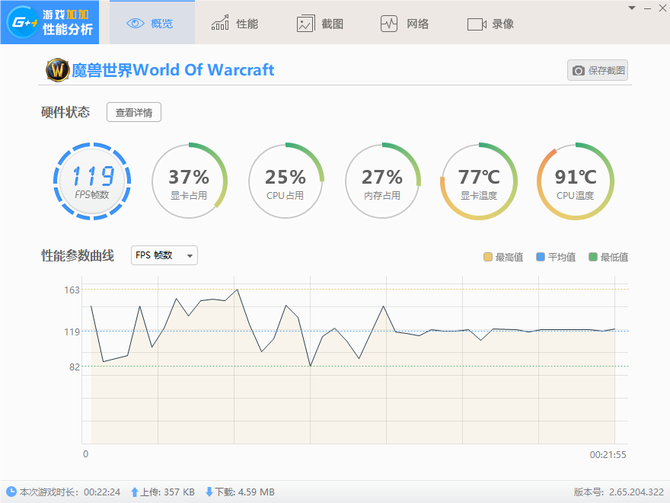Open the 网络 network tab
670x503 pixels.
404,24
